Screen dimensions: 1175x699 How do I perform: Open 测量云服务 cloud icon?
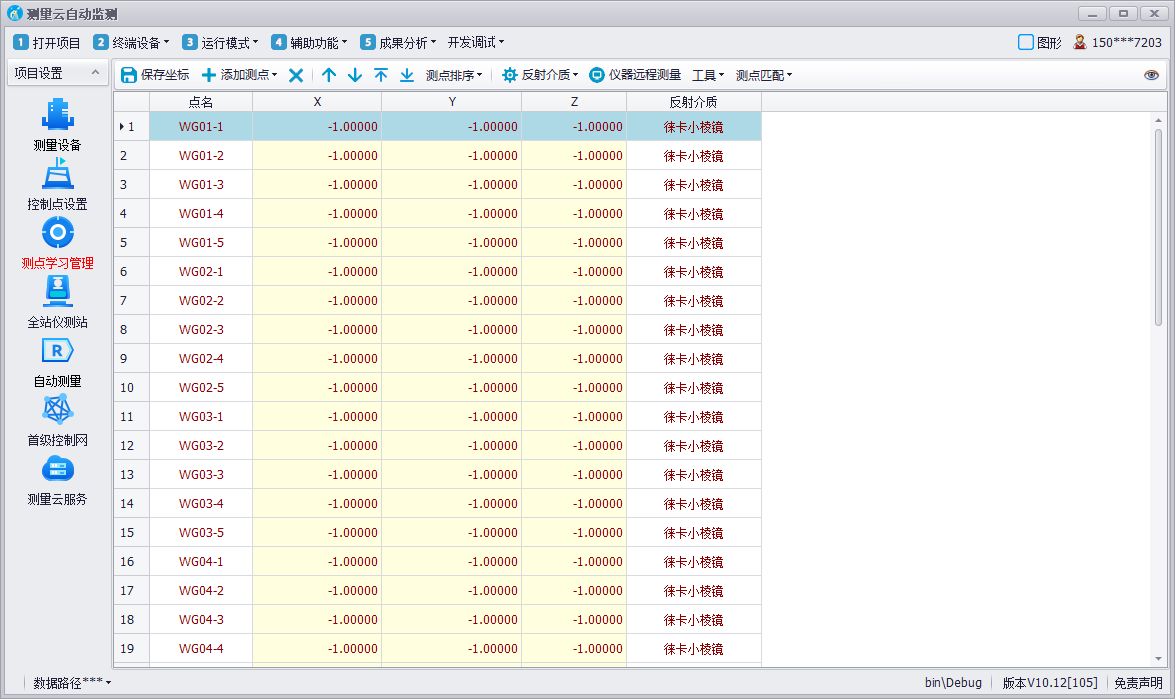tap(57, 469)
